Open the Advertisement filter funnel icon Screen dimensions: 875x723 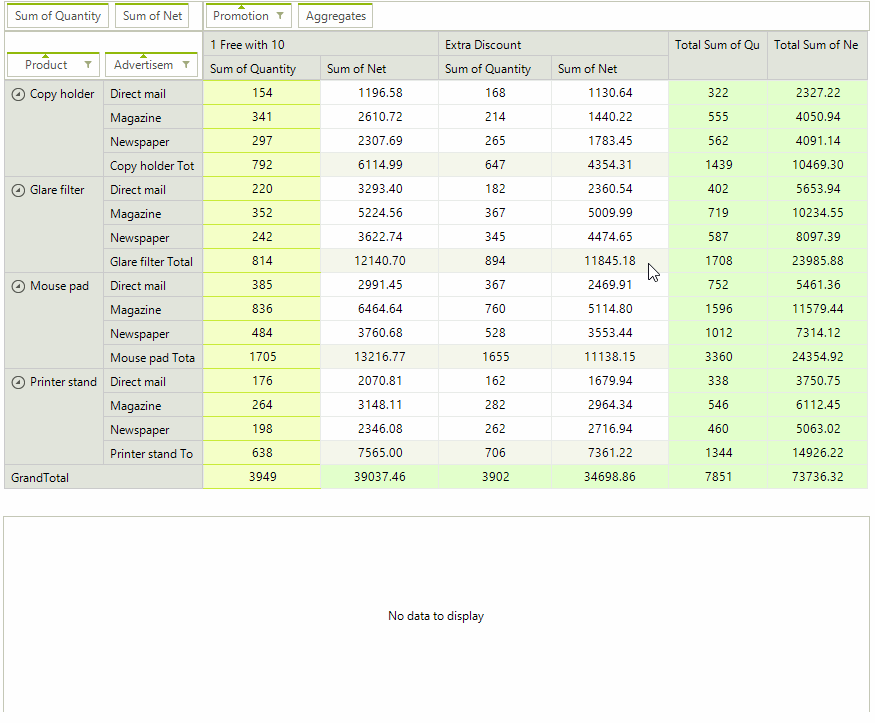click(x=186, y=64)
